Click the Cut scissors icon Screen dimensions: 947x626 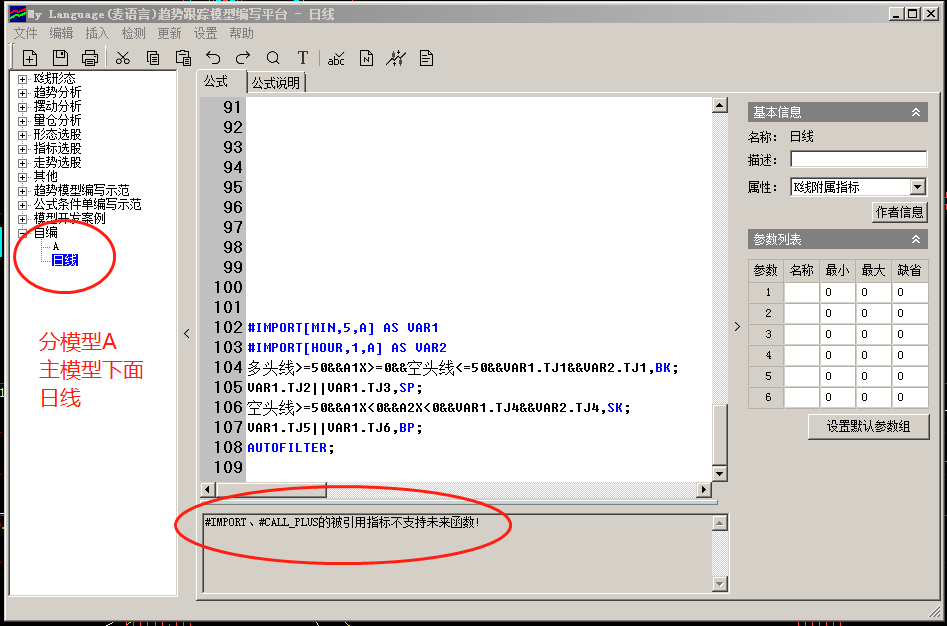tap(123, 58)
